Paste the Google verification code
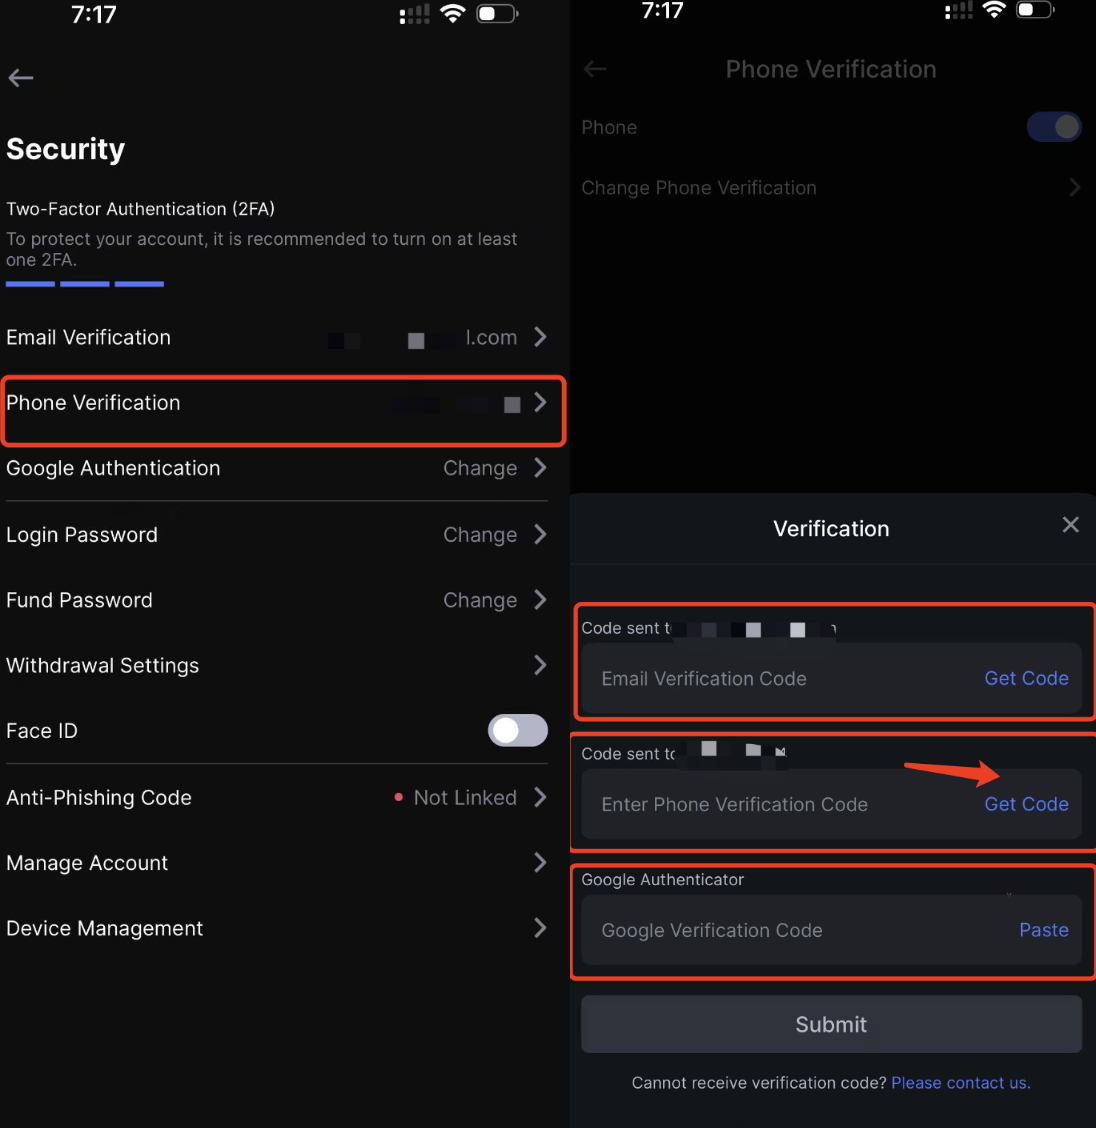Viewport: 1096px width, 1128px height. click(1043, 930)
